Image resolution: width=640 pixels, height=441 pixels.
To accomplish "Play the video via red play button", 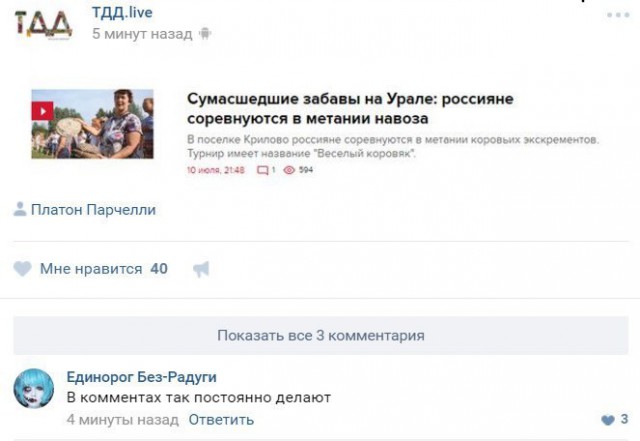I will click(x=42, y=111).
